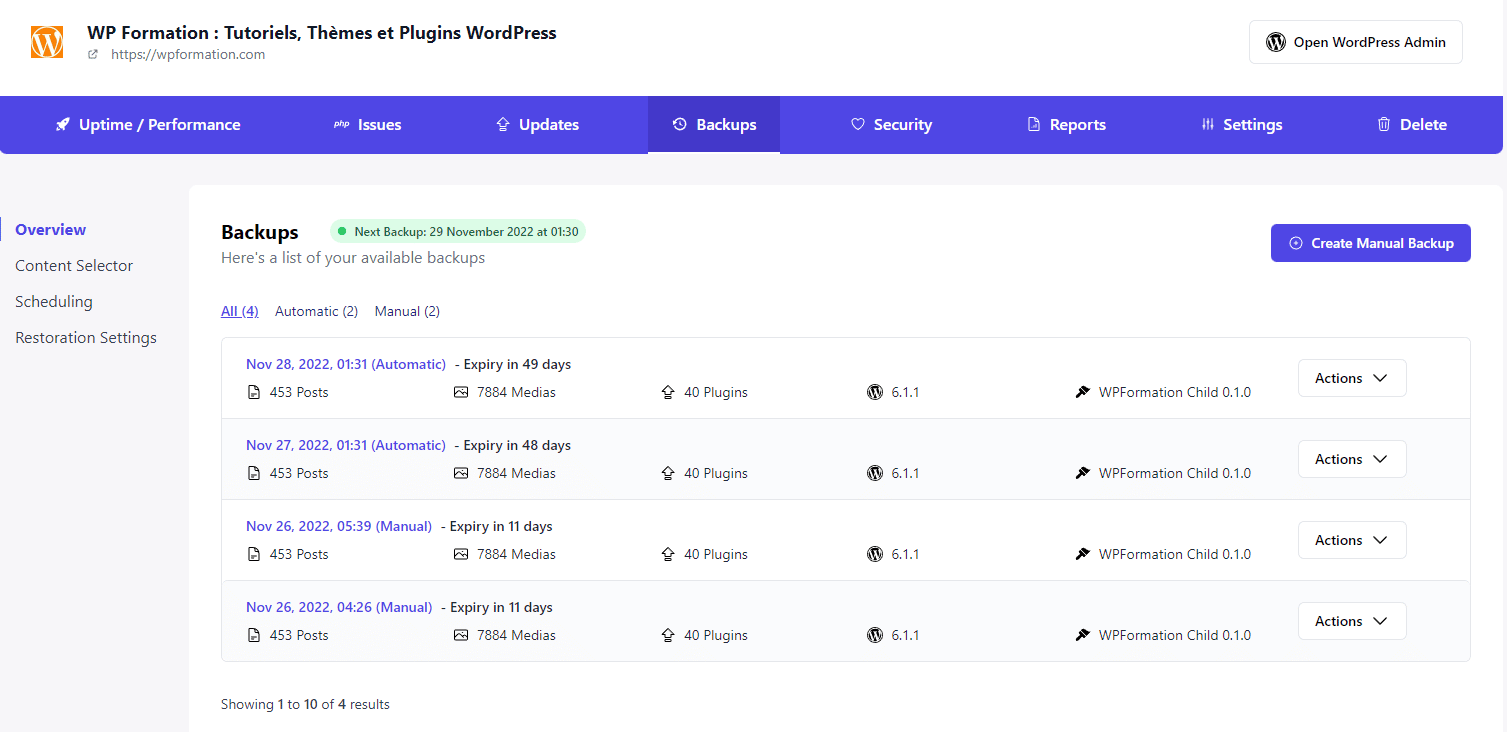Click the Create Manual Backup button
This screenshot has width=1507, height=732.
pyautogui.click(x=1370, y=243)
